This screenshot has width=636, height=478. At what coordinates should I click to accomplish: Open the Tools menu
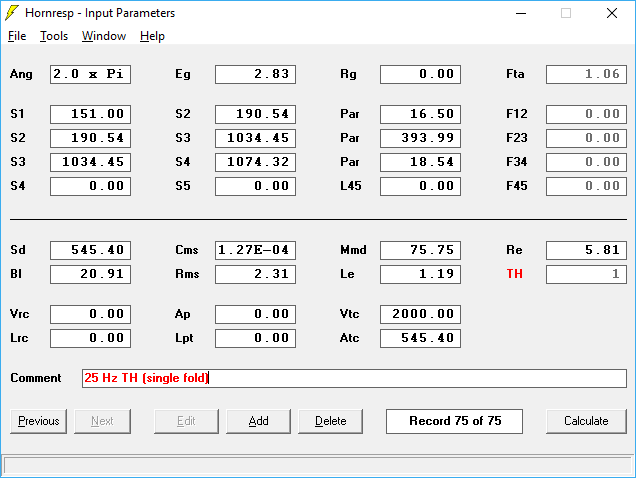tap(54, 36)
